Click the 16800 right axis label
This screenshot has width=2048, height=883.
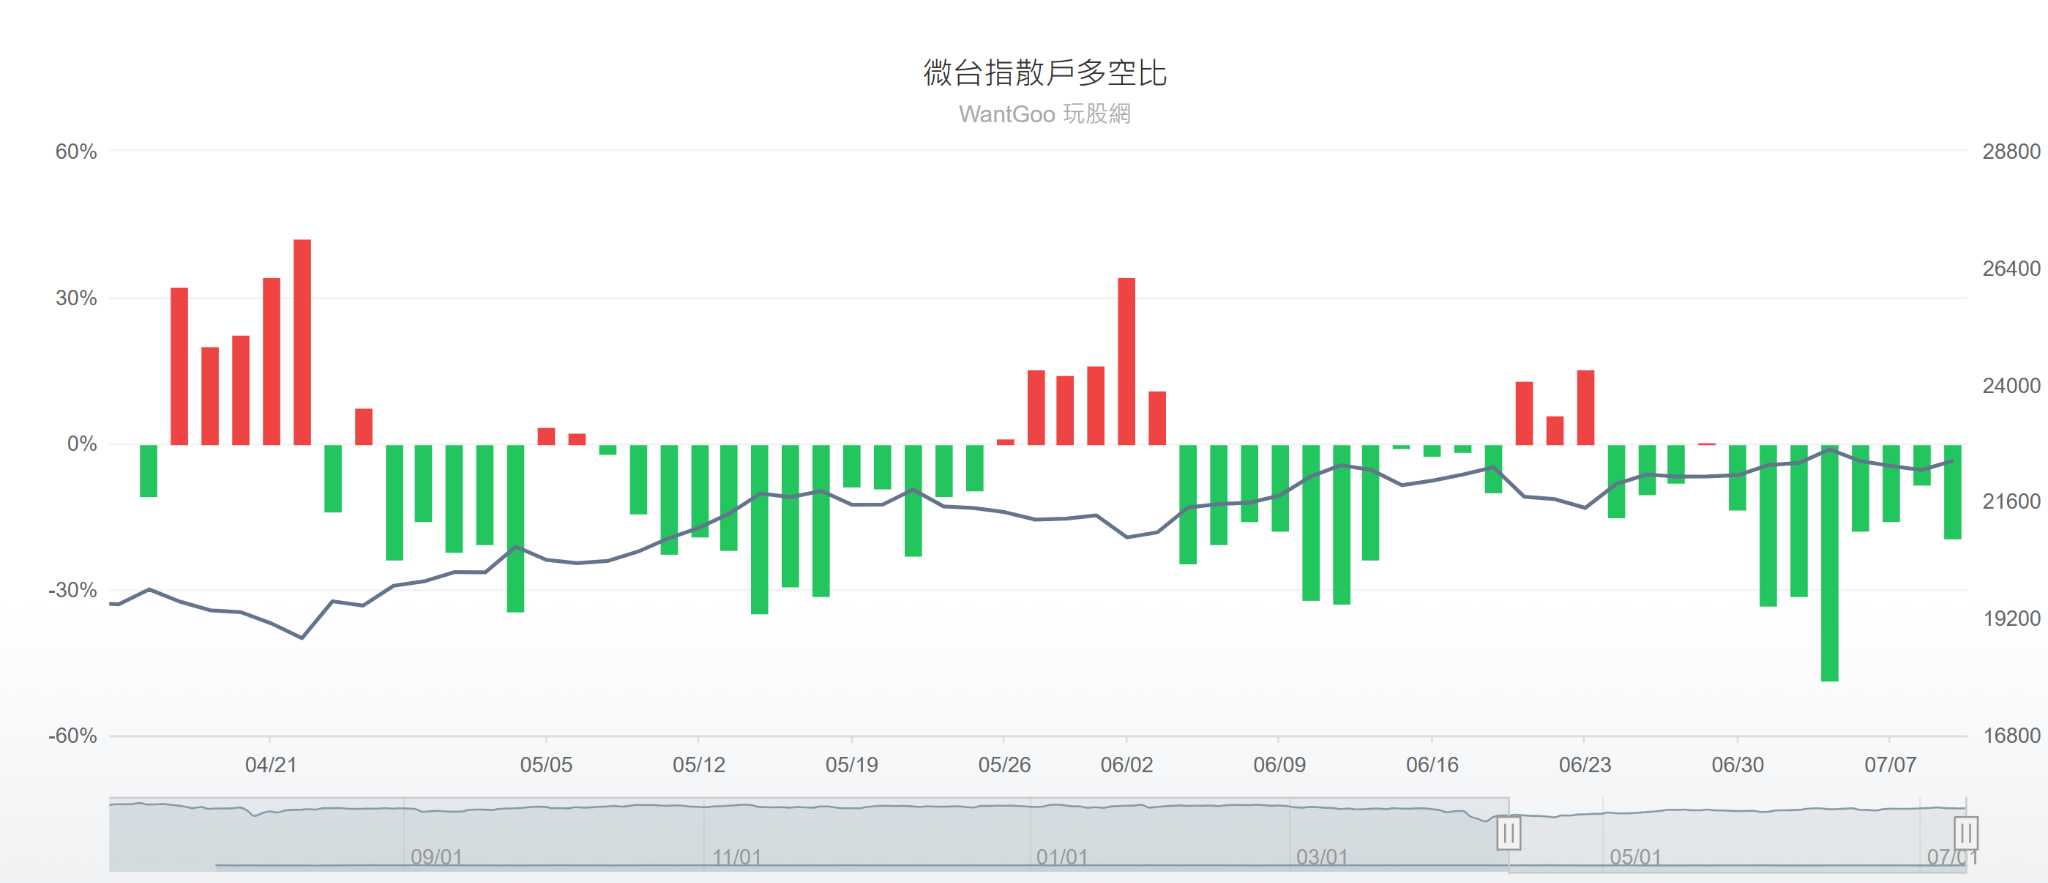[2011, 736]
